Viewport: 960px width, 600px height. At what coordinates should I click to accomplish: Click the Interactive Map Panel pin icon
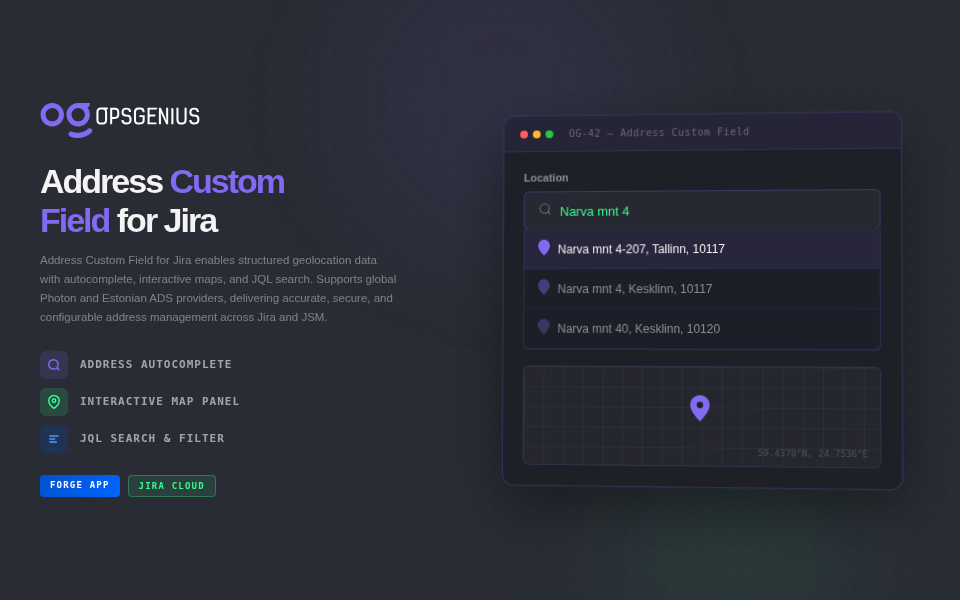[54, 402]
